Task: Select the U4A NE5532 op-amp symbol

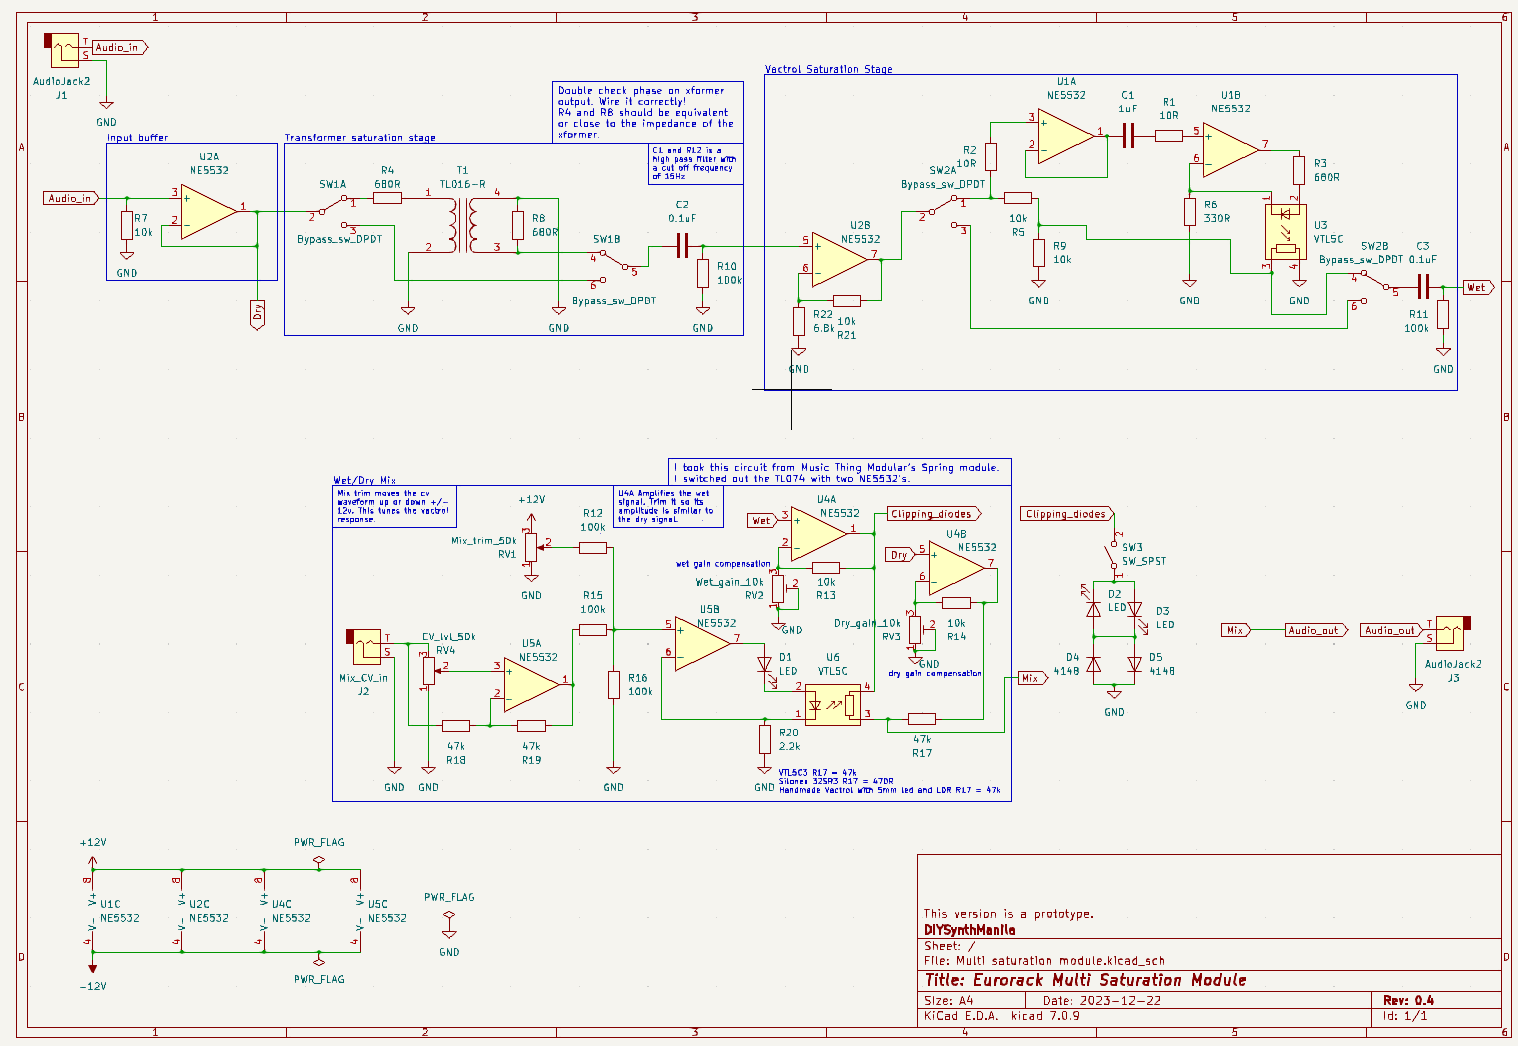Action: click(818, 535)
